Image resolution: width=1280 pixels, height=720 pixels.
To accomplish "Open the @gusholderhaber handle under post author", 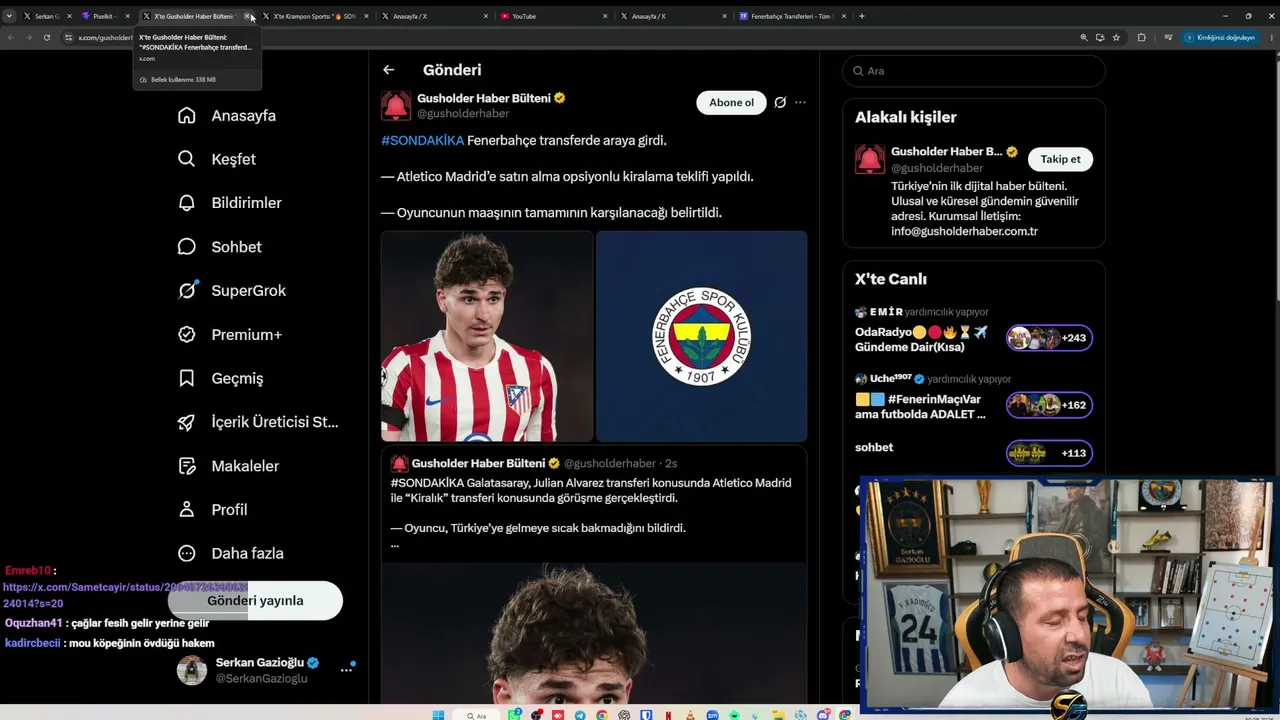I will point(463,114).
